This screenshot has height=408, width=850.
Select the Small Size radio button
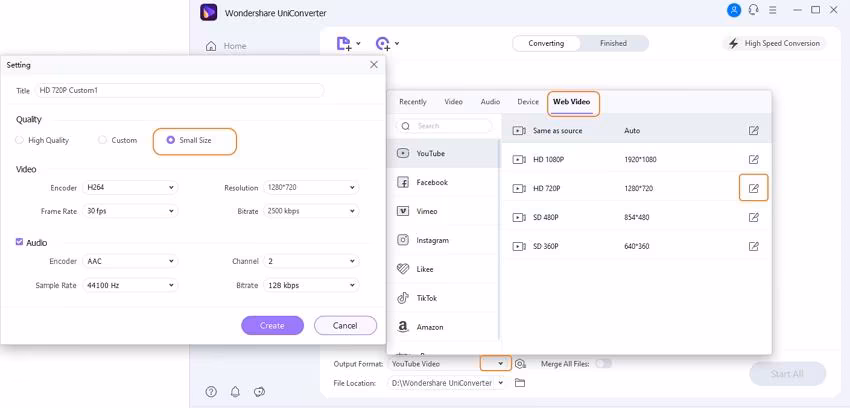coord(171,140)
